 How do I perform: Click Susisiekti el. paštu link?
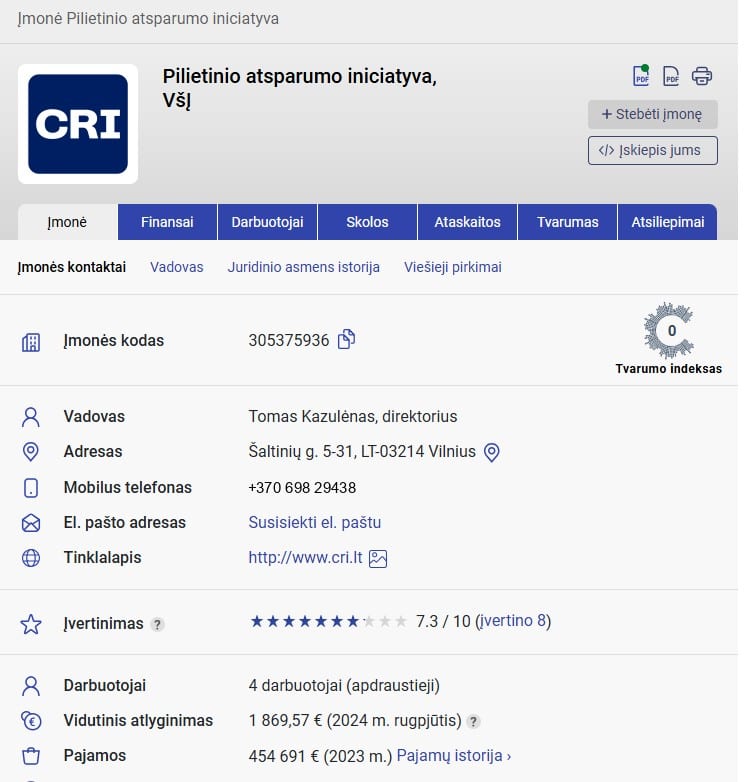tap(315, 523)
